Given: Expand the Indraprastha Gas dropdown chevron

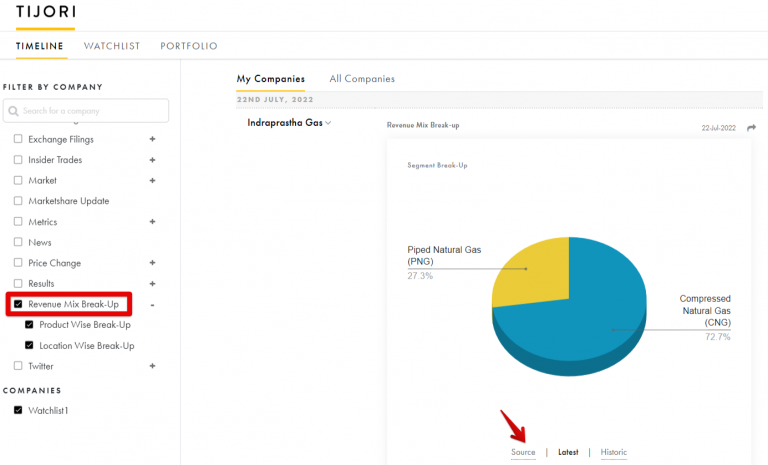Looking at the screenshot, I should (x=328, y=123).
